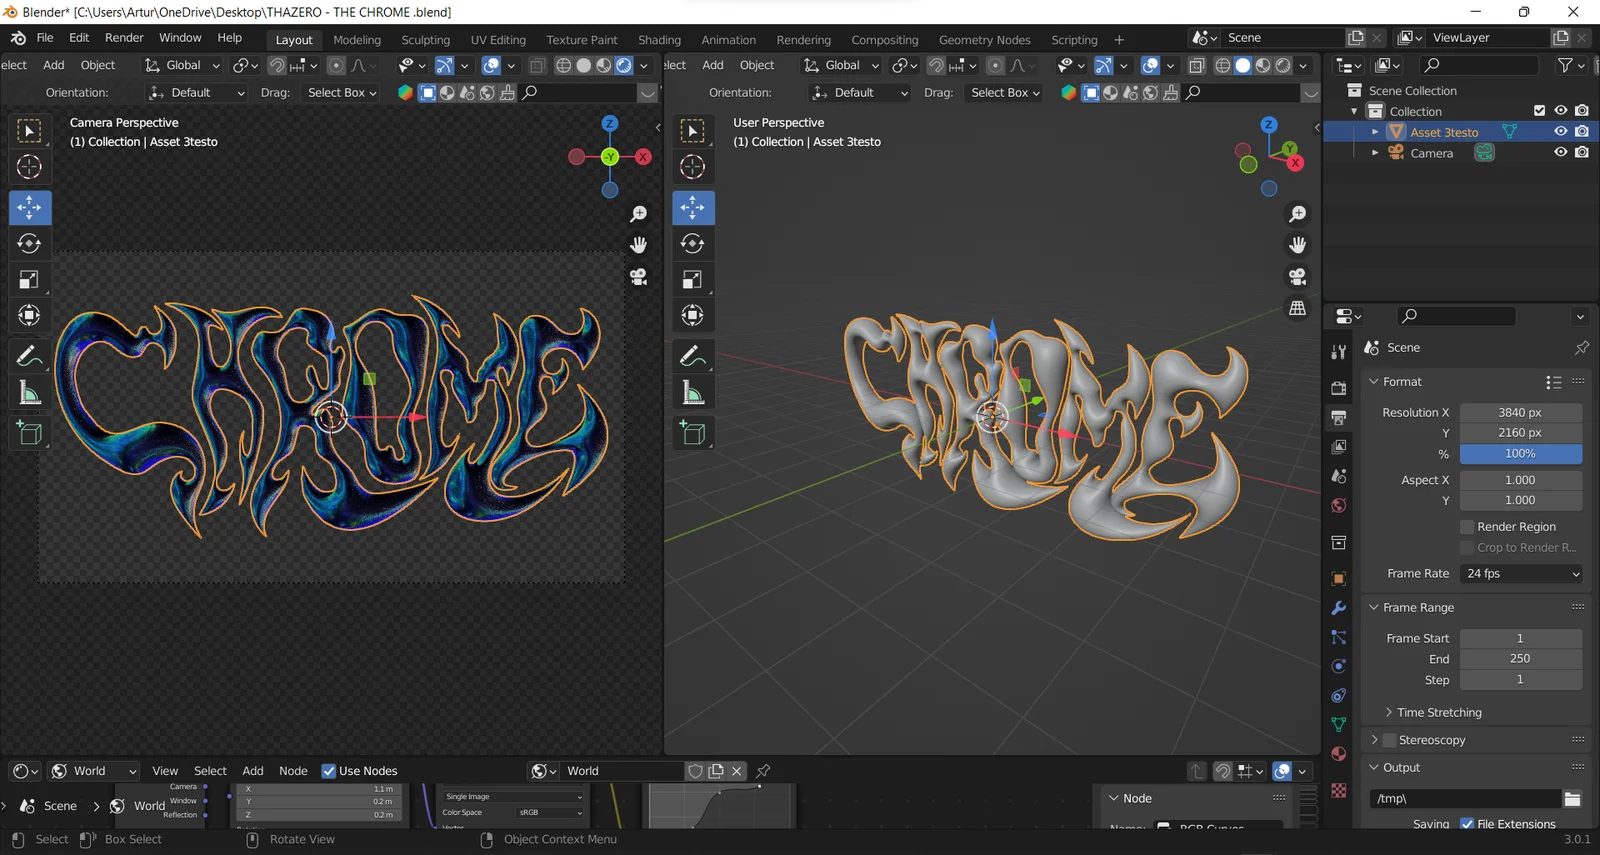Switch perspective/orthographic grid icon in right viewport
Viewport: 1600px width, 855px height.
[x=1297, y=308]
